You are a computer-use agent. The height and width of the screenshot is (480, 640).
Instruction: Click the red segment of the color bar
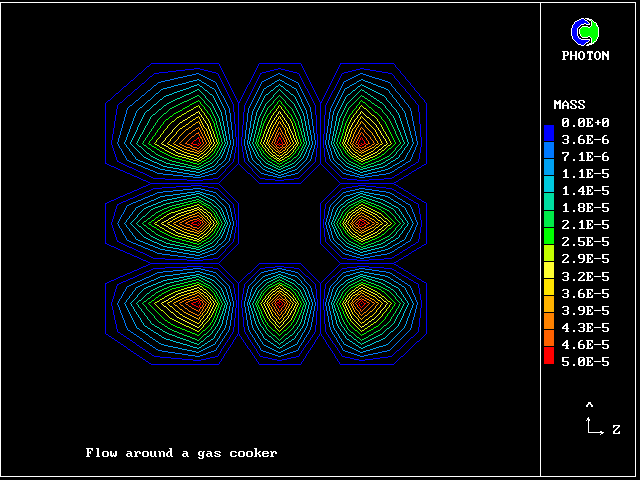point(549,355)
